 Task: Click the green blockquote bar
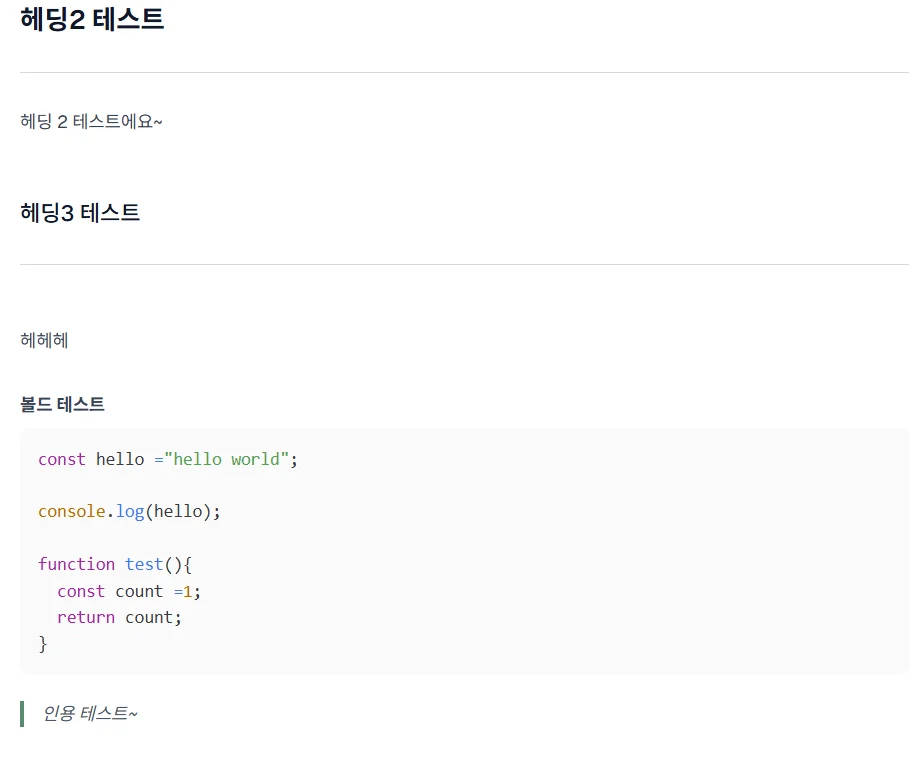point(22,713)
